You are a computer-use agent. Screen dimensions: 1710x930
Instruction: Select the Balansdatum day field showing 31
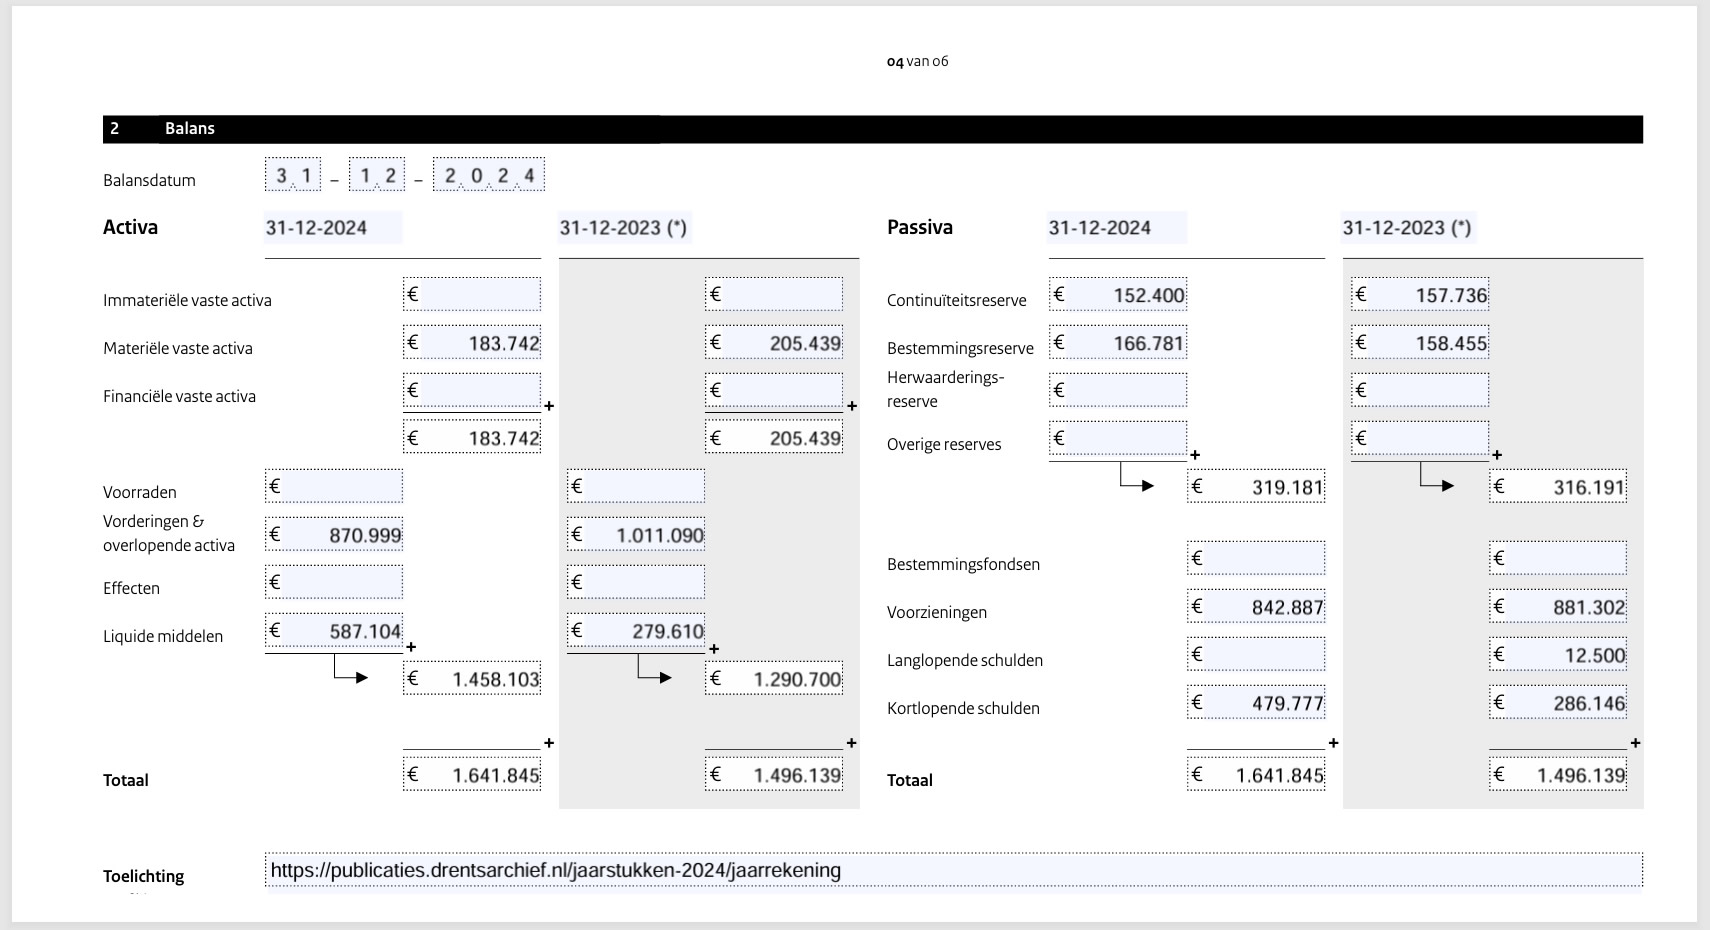293,175
